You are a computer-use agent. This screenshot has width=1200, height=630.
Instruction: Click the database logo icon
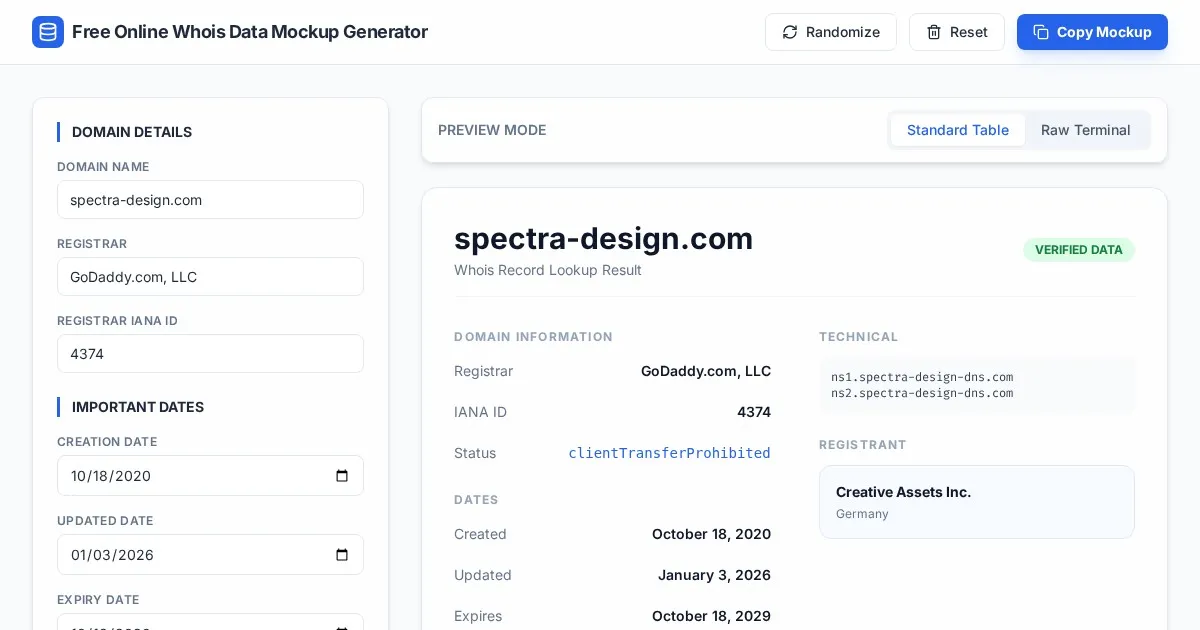pos(48,32)
